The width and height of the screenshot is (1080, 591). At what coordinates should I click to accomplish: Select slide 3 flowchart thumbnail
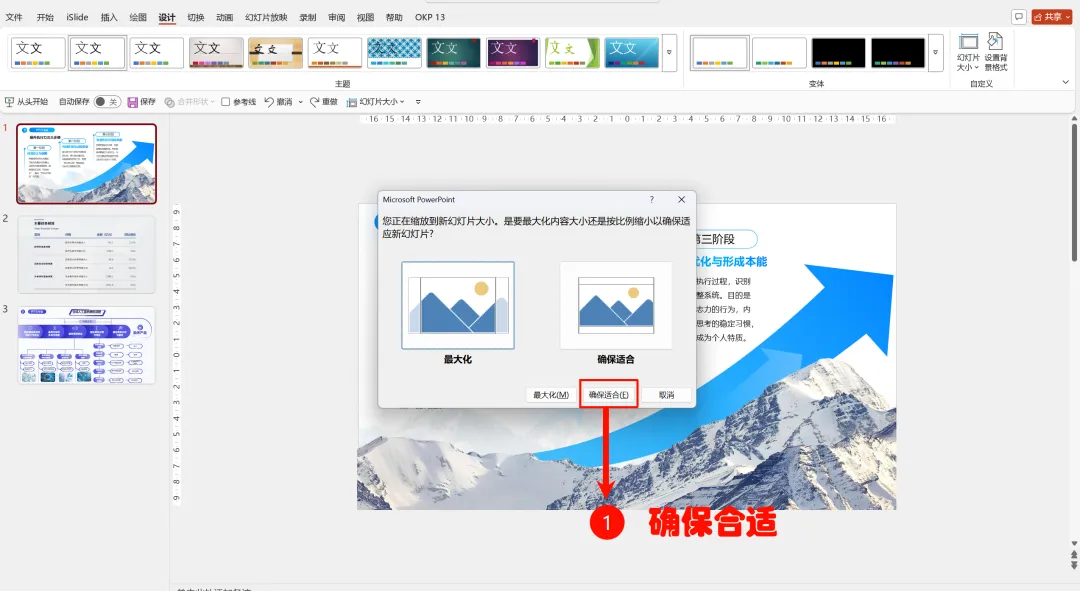click(87, 345)
